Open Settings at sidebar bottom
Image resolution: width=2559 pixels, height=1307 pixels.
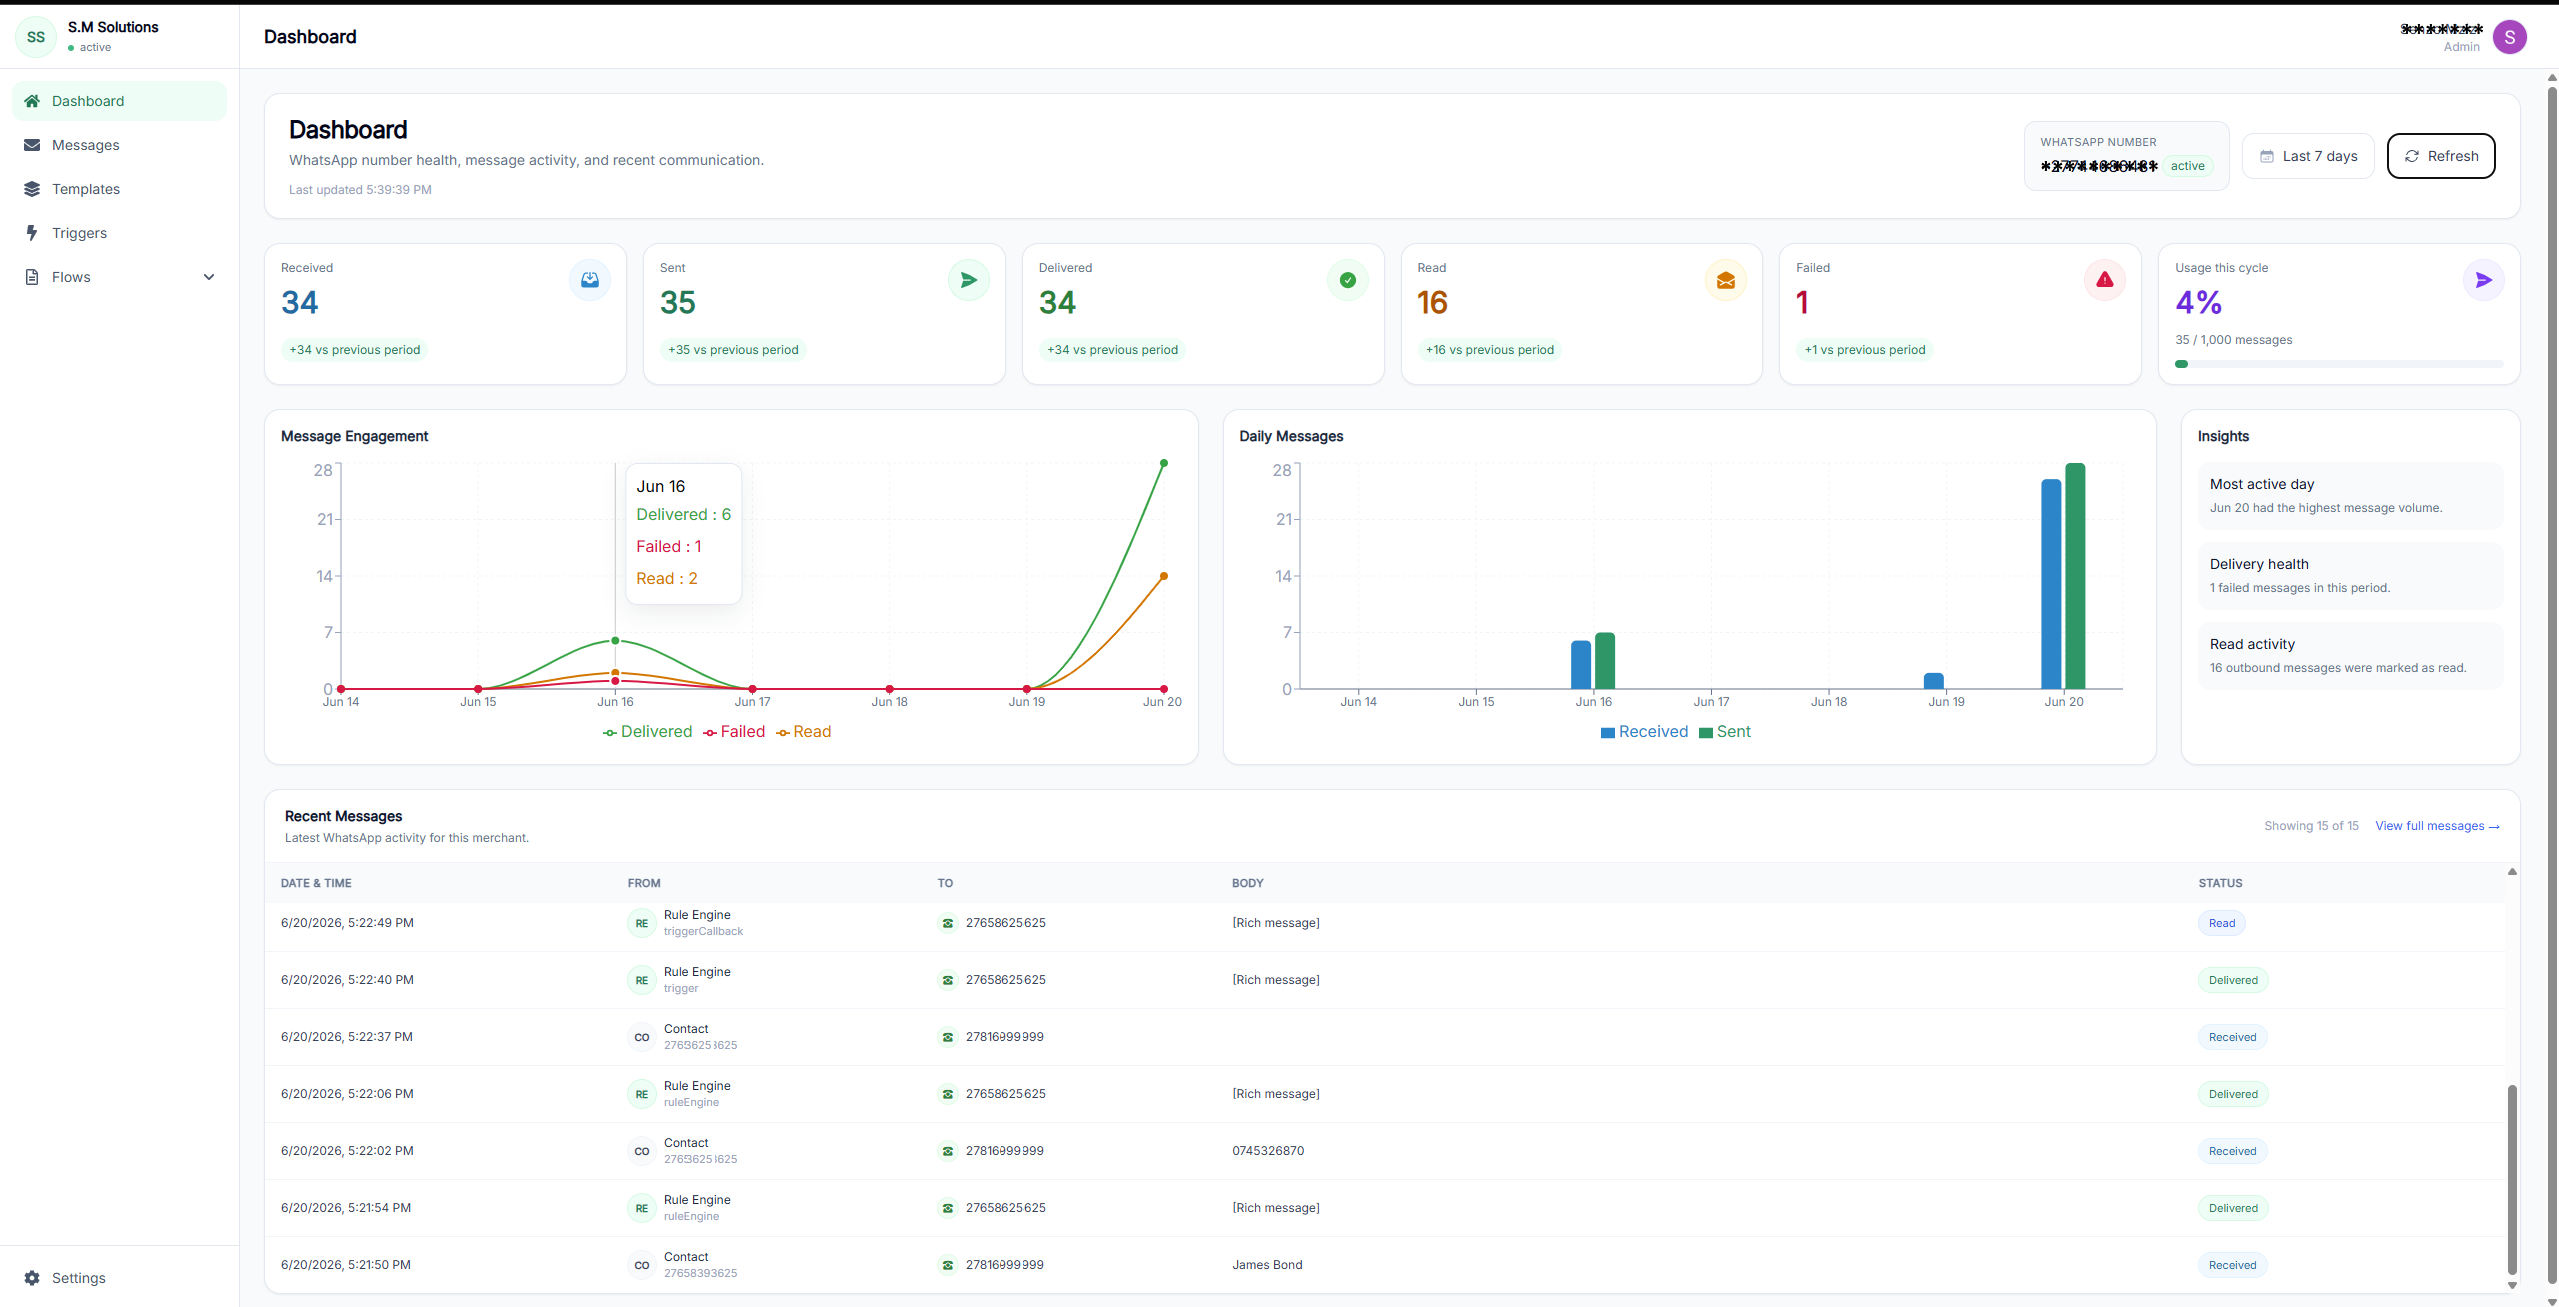(x=119, y=1278)
